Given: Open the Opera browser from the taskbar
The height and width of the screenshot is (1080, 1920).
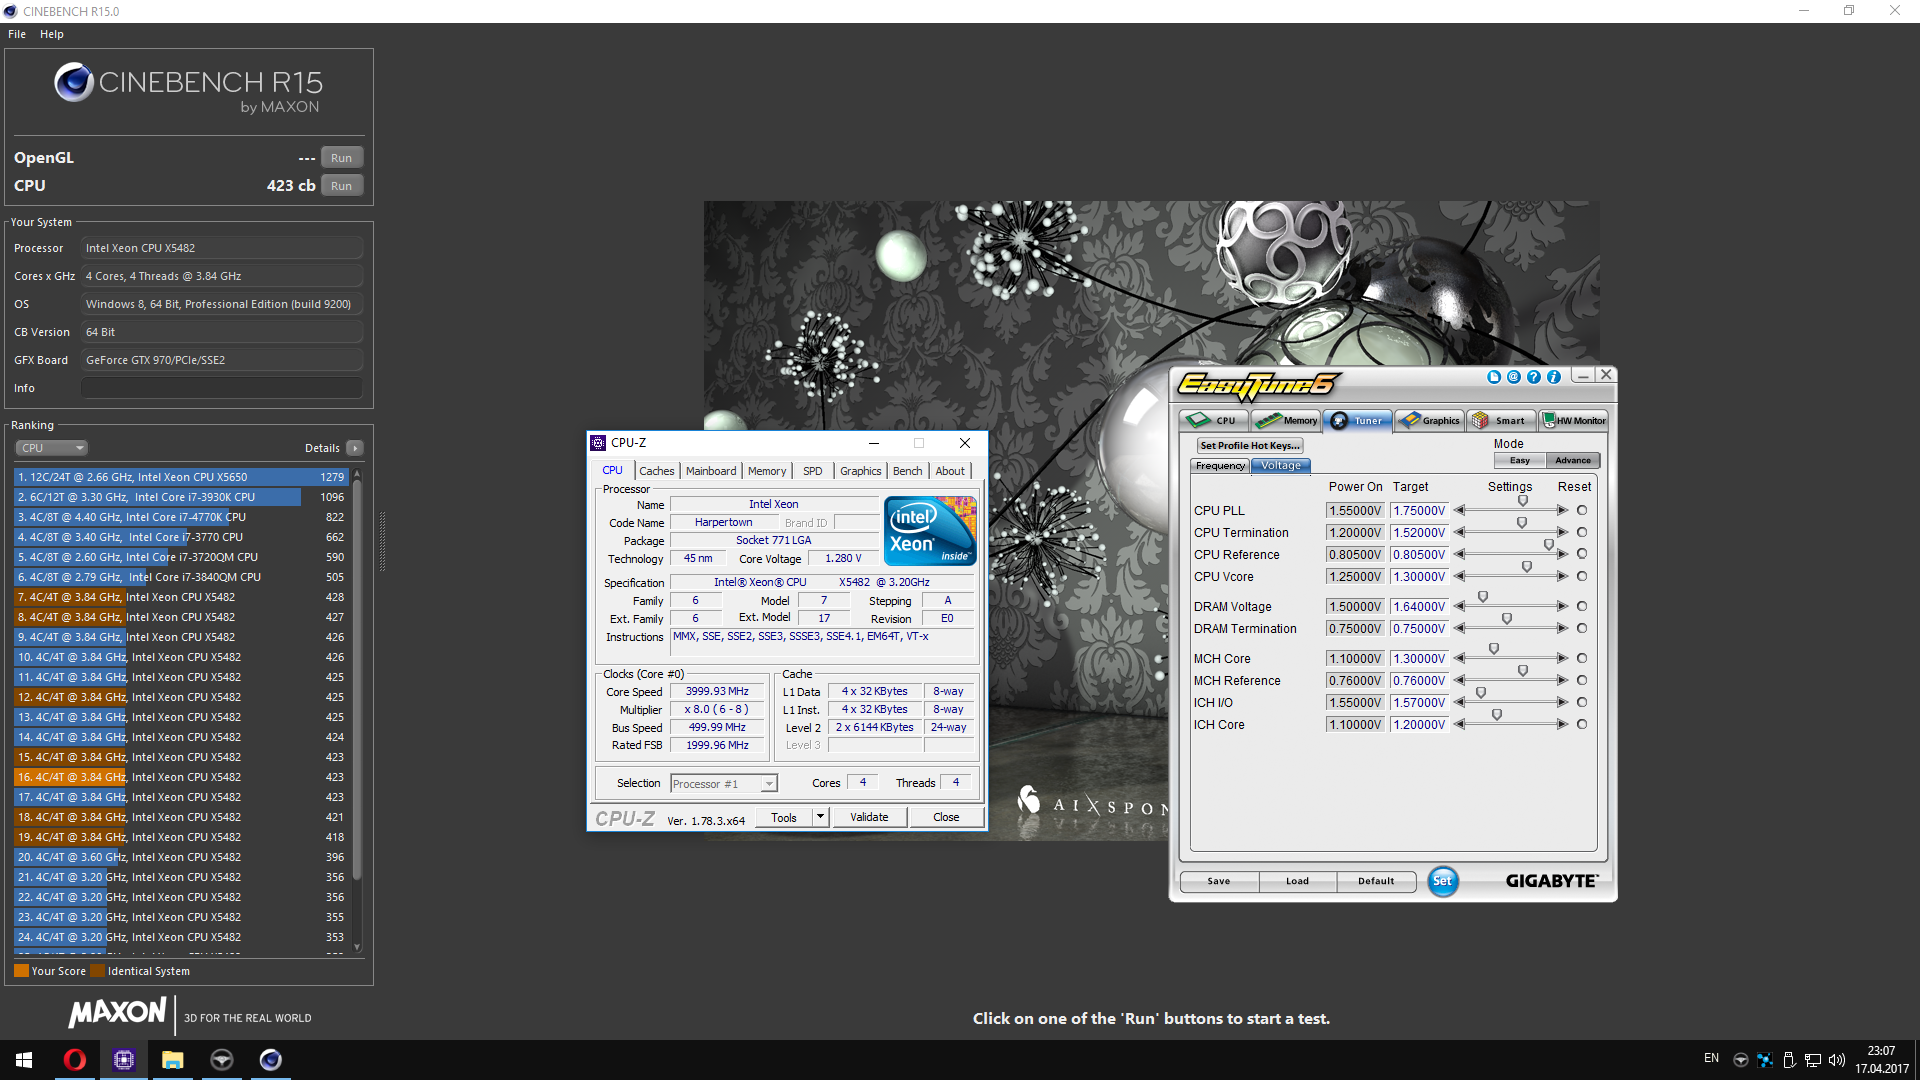Looking at the screenshot, I should pos(75,1060).
